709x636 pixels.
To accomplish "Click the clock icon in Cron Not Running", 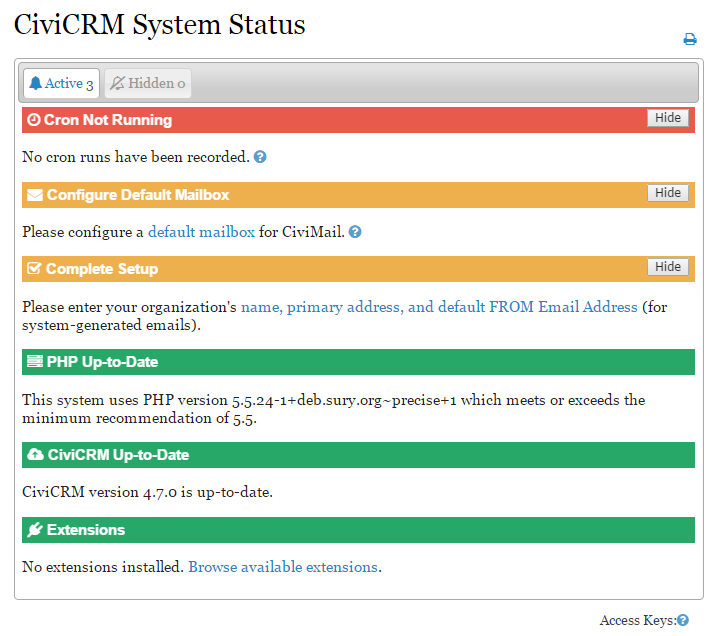I will pos(33,120).
